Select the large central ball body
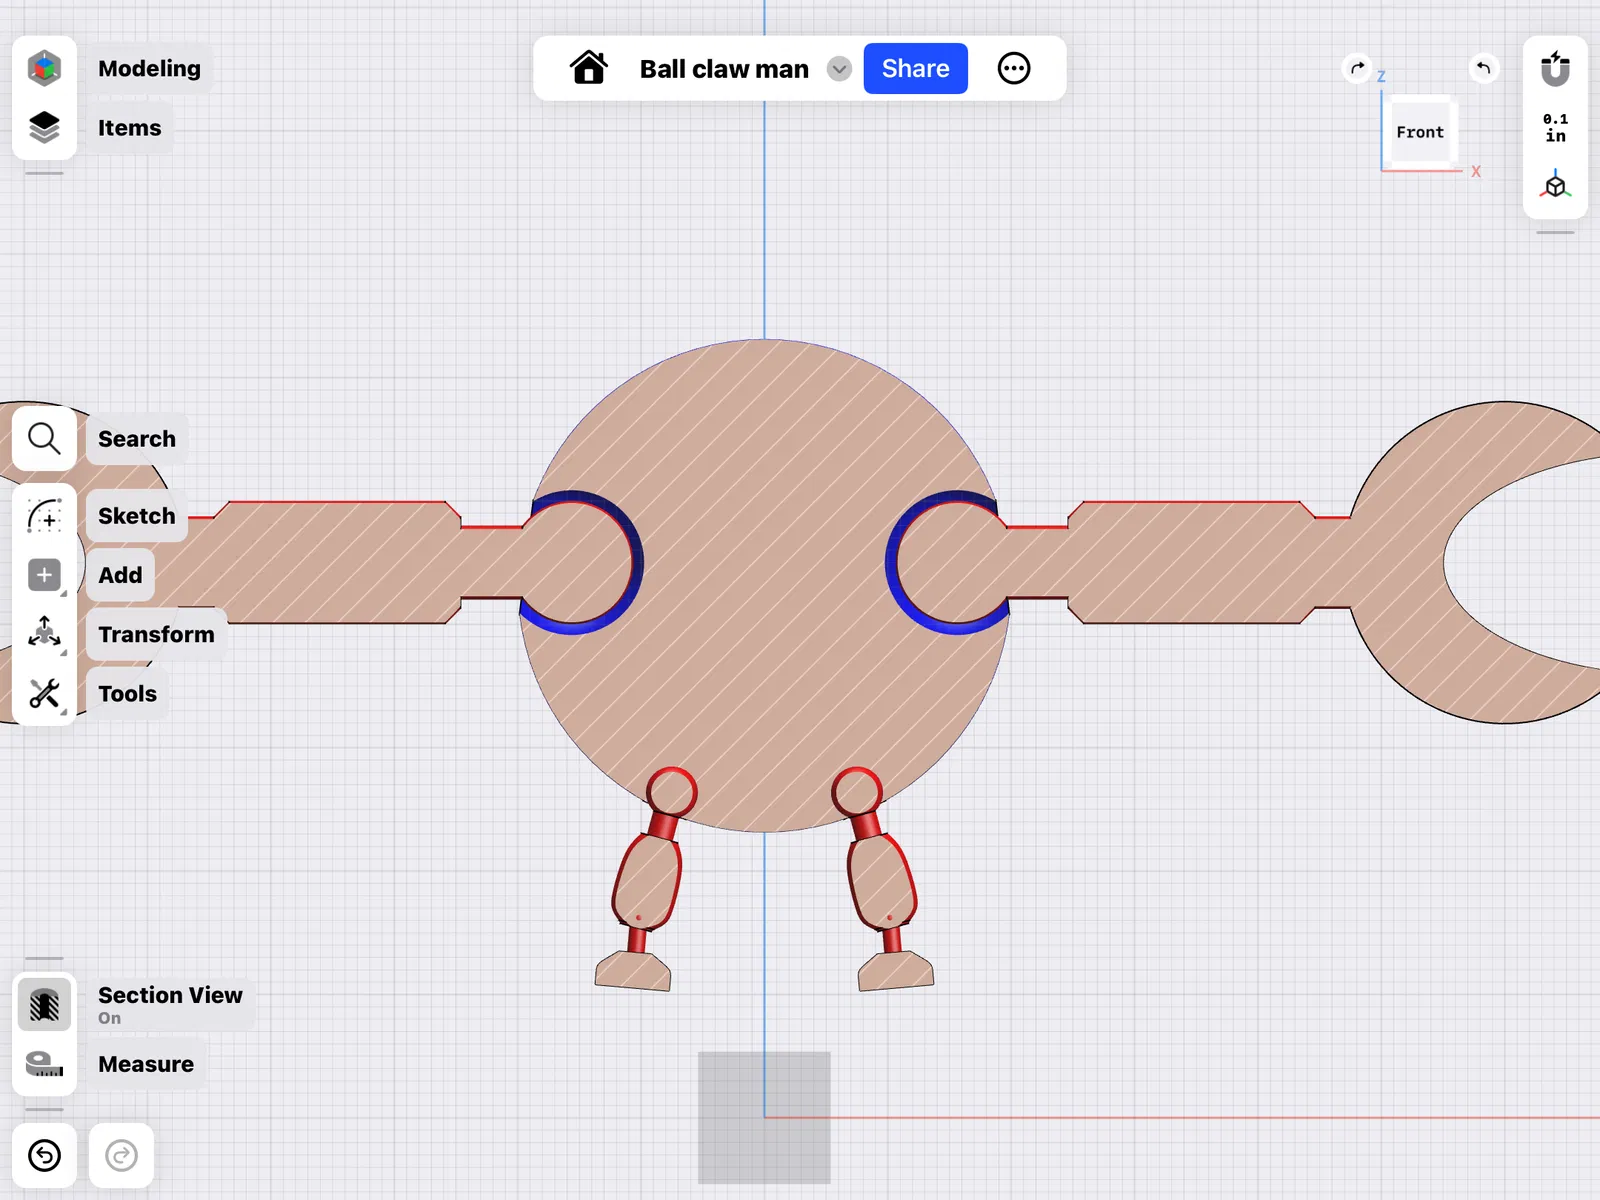The image size is (1600, 1200). pos(765,585)
